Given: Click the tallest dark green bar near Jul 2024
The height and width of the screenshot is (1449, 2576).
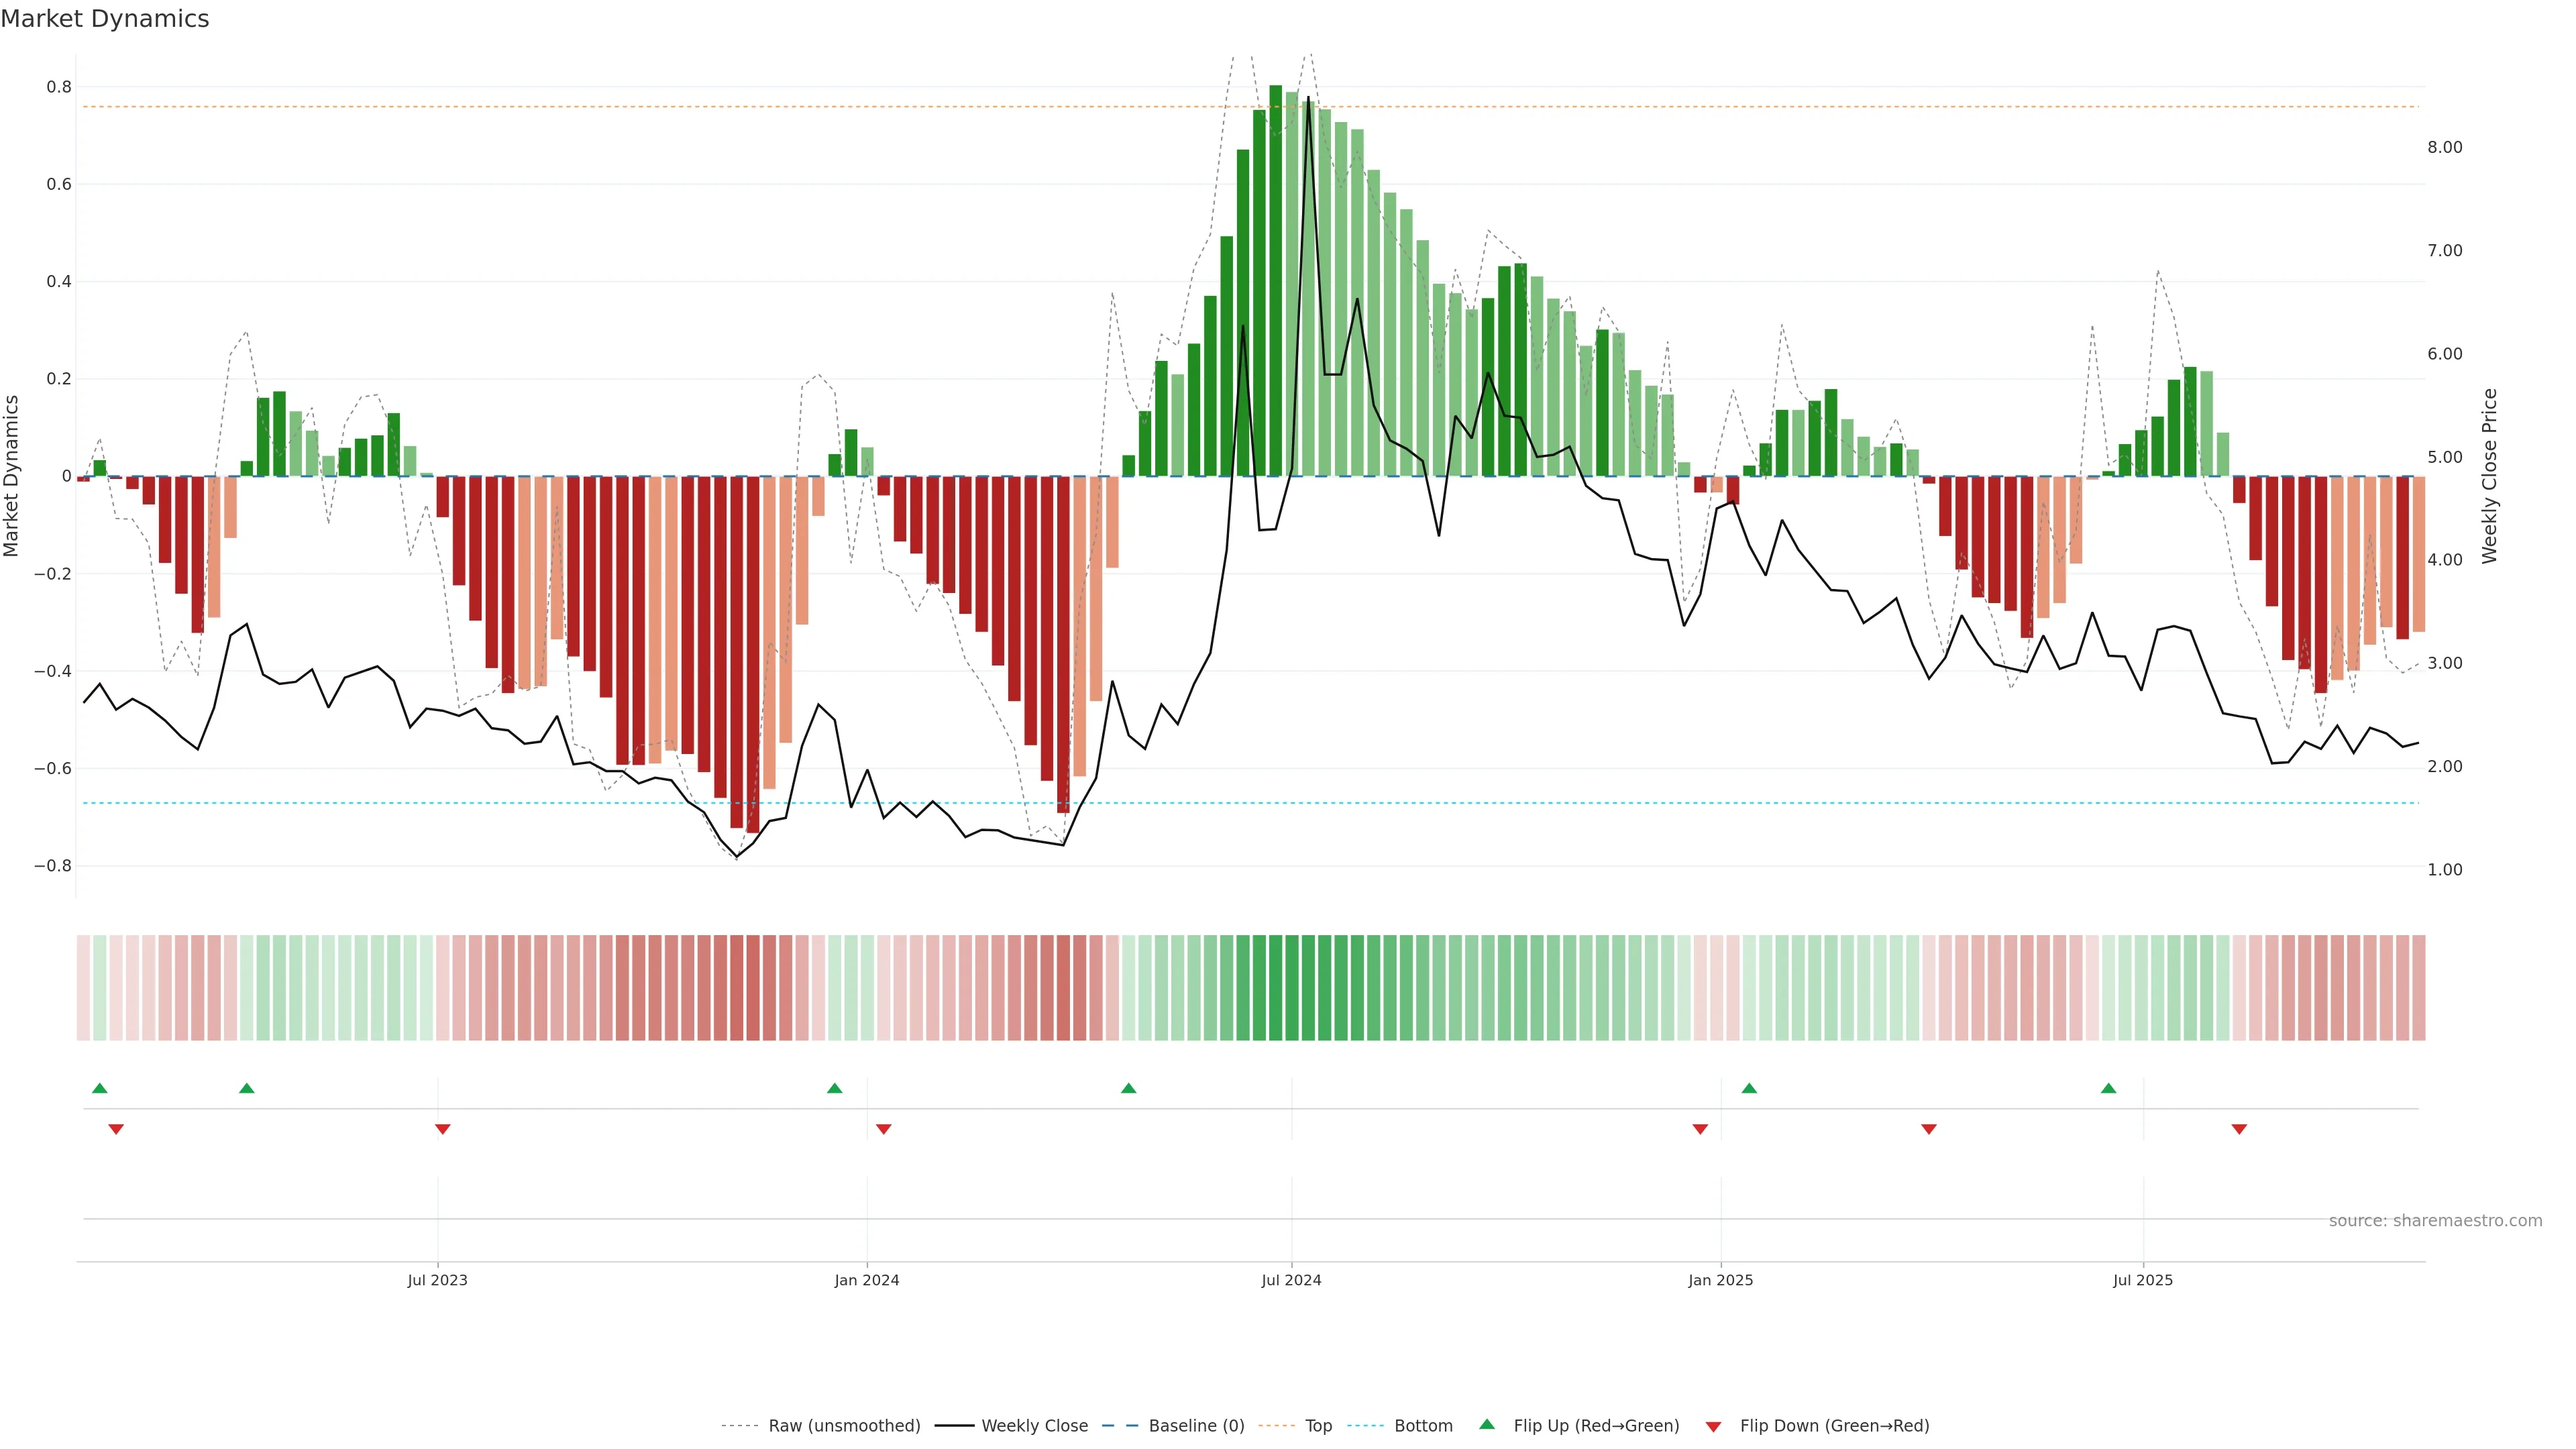Looking at the screenshot, I should point(1275,280).
